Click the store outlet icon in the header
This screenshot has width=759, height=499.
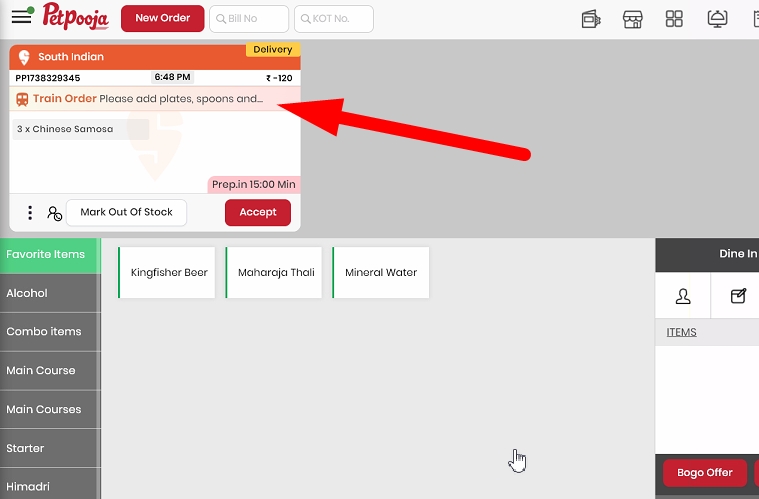pos(632,19)
